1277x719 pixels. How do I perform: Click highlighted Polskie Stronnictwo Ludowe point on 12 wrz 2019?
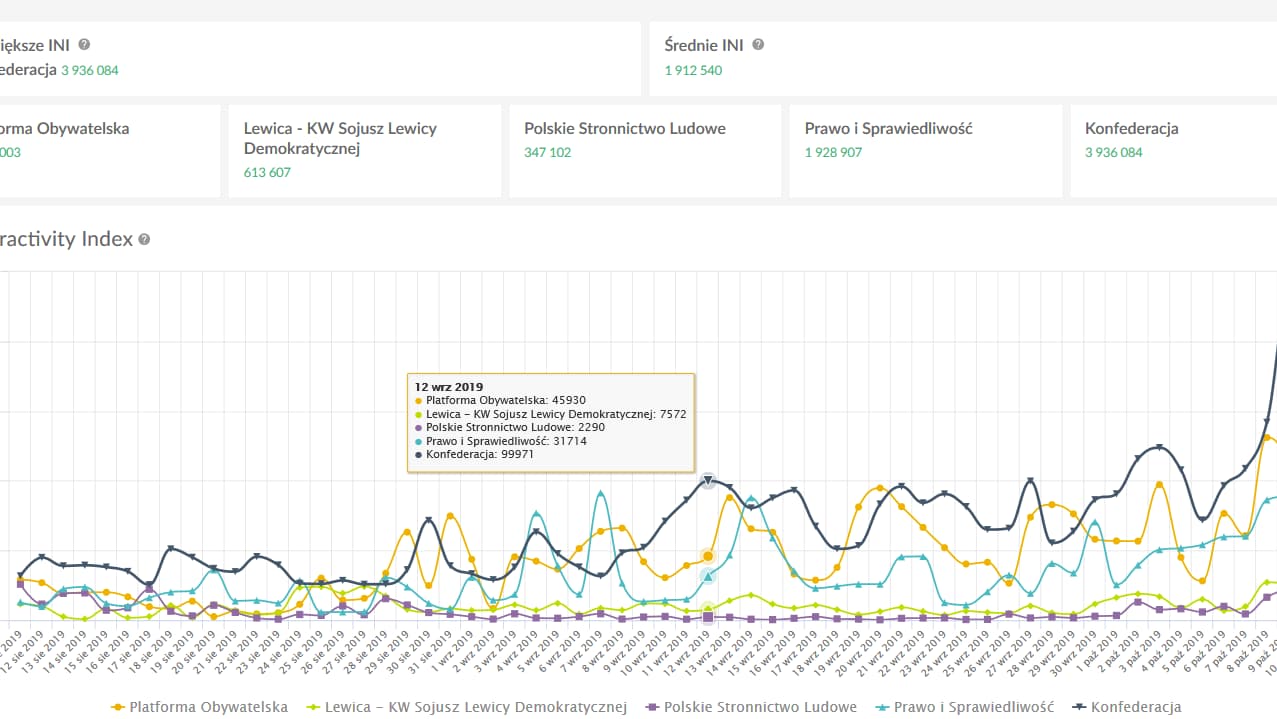pyautogui.click(x=708, y=618)
